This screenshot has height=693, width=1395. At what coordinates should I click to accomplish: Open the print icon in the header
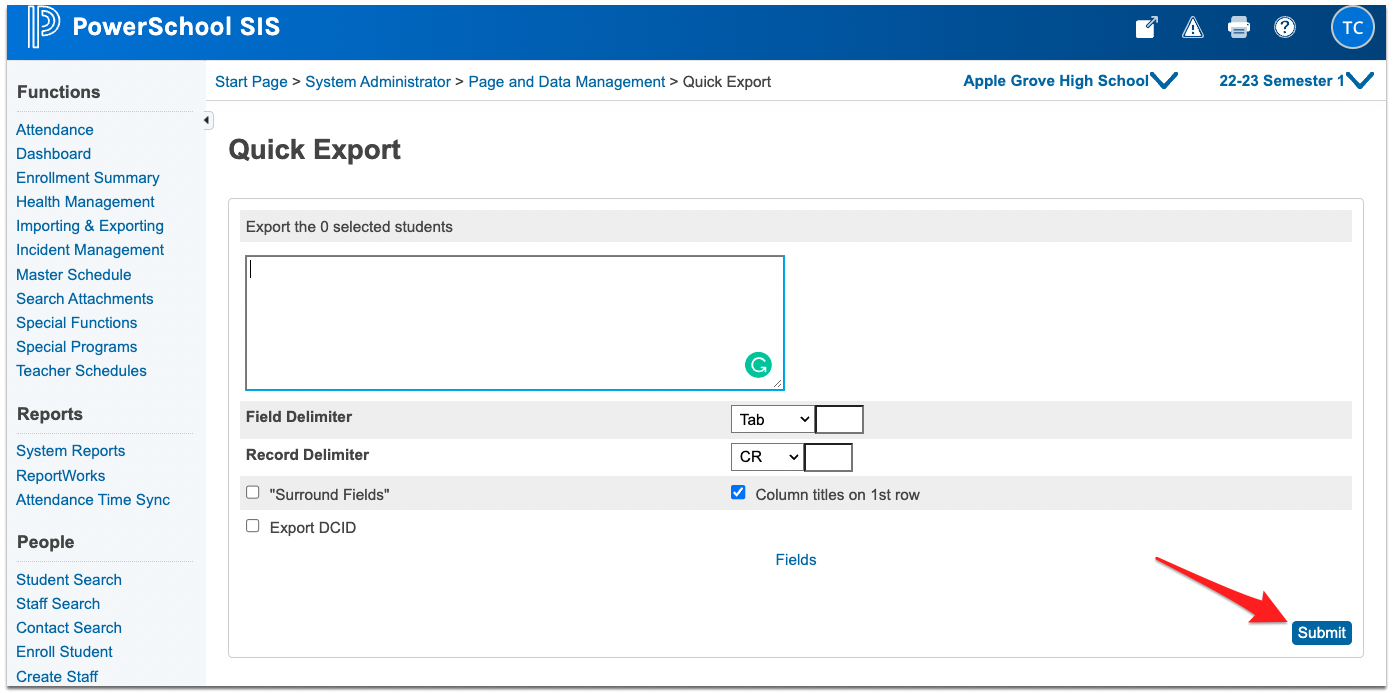(1238, 27)
